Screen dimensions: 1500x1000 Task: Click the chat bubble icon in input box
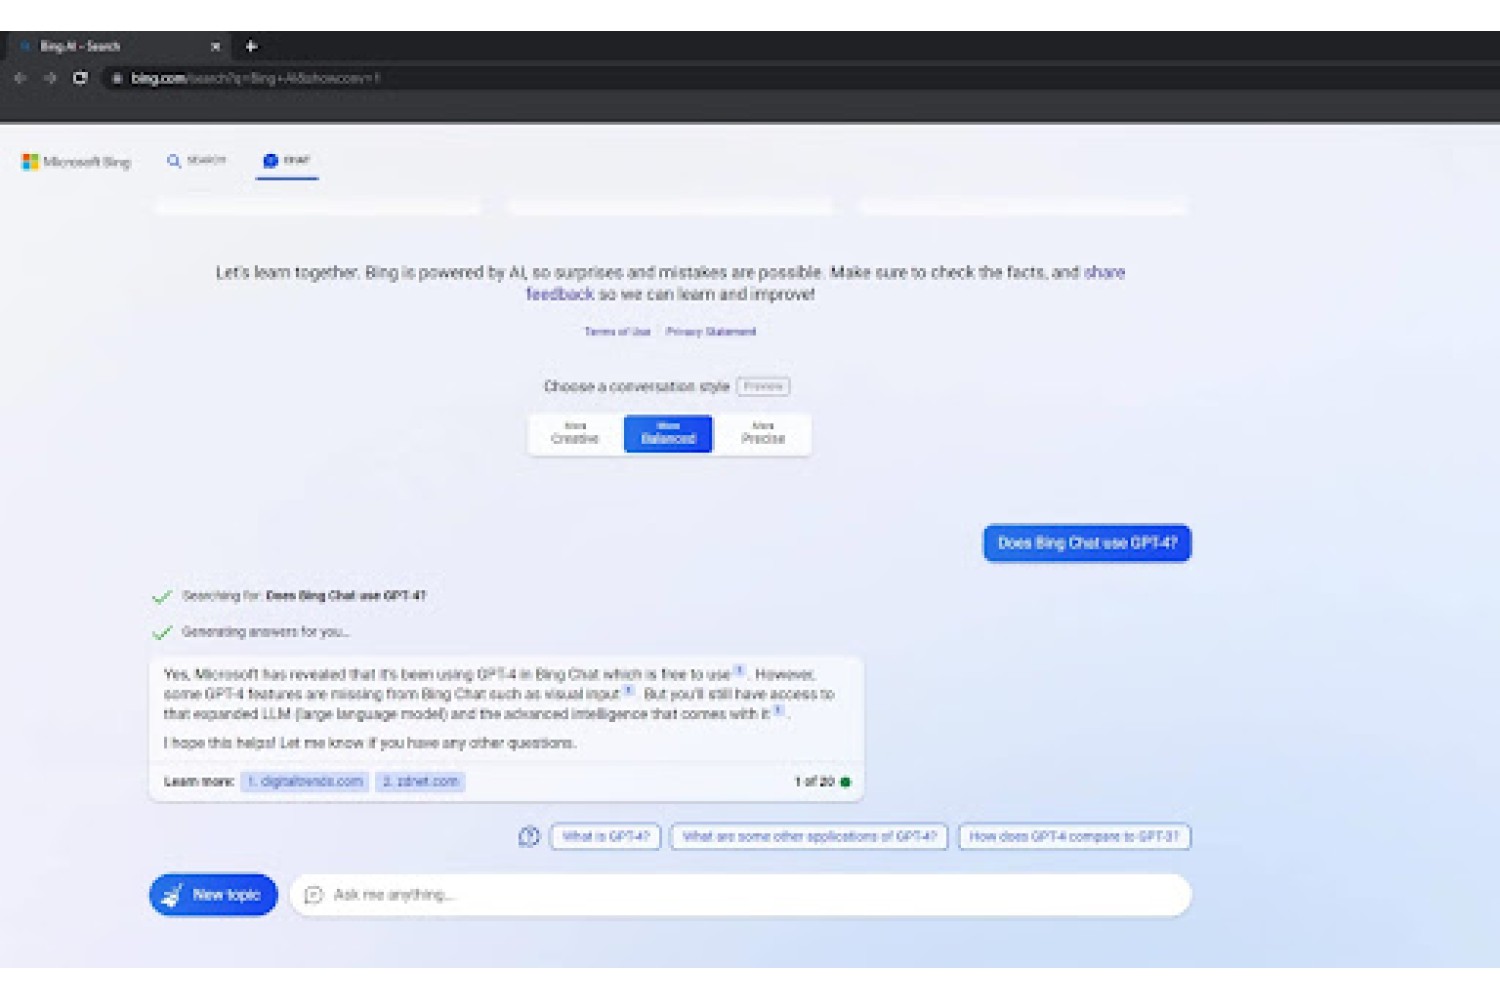[x=313, y=894]
